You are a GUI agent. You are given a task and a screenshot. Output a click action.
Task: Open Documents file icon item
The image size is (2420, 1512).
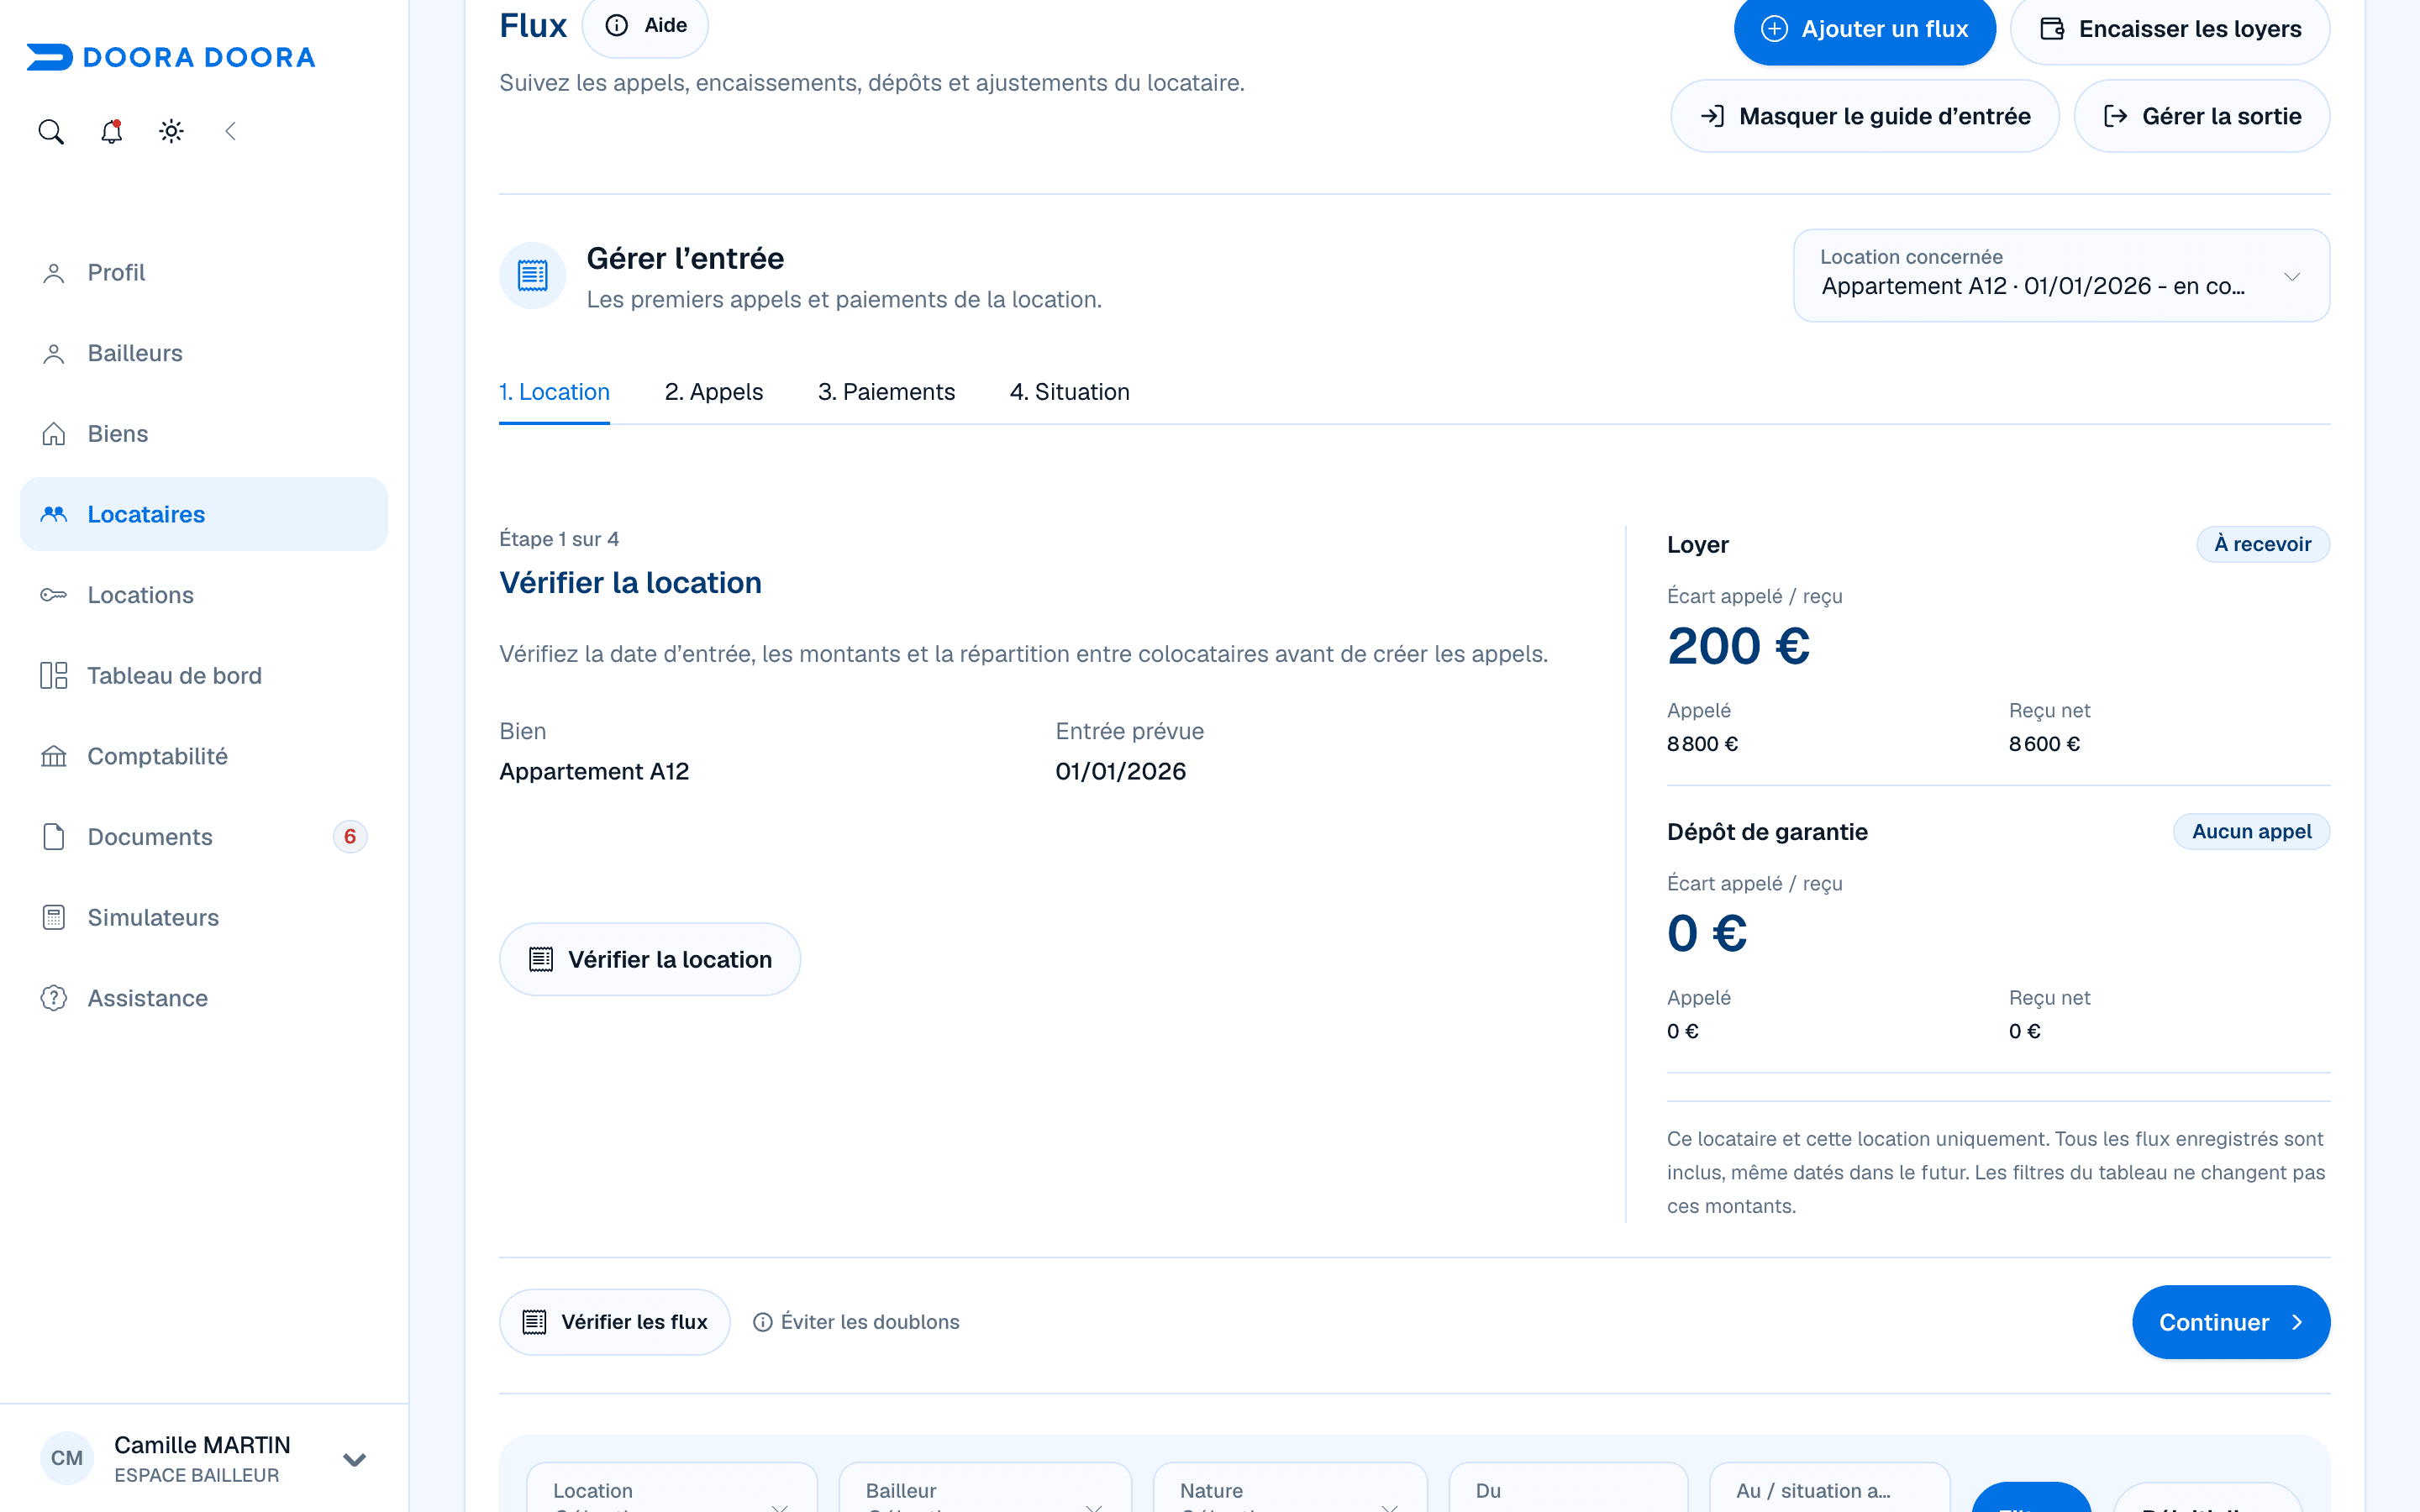[204, 837]
